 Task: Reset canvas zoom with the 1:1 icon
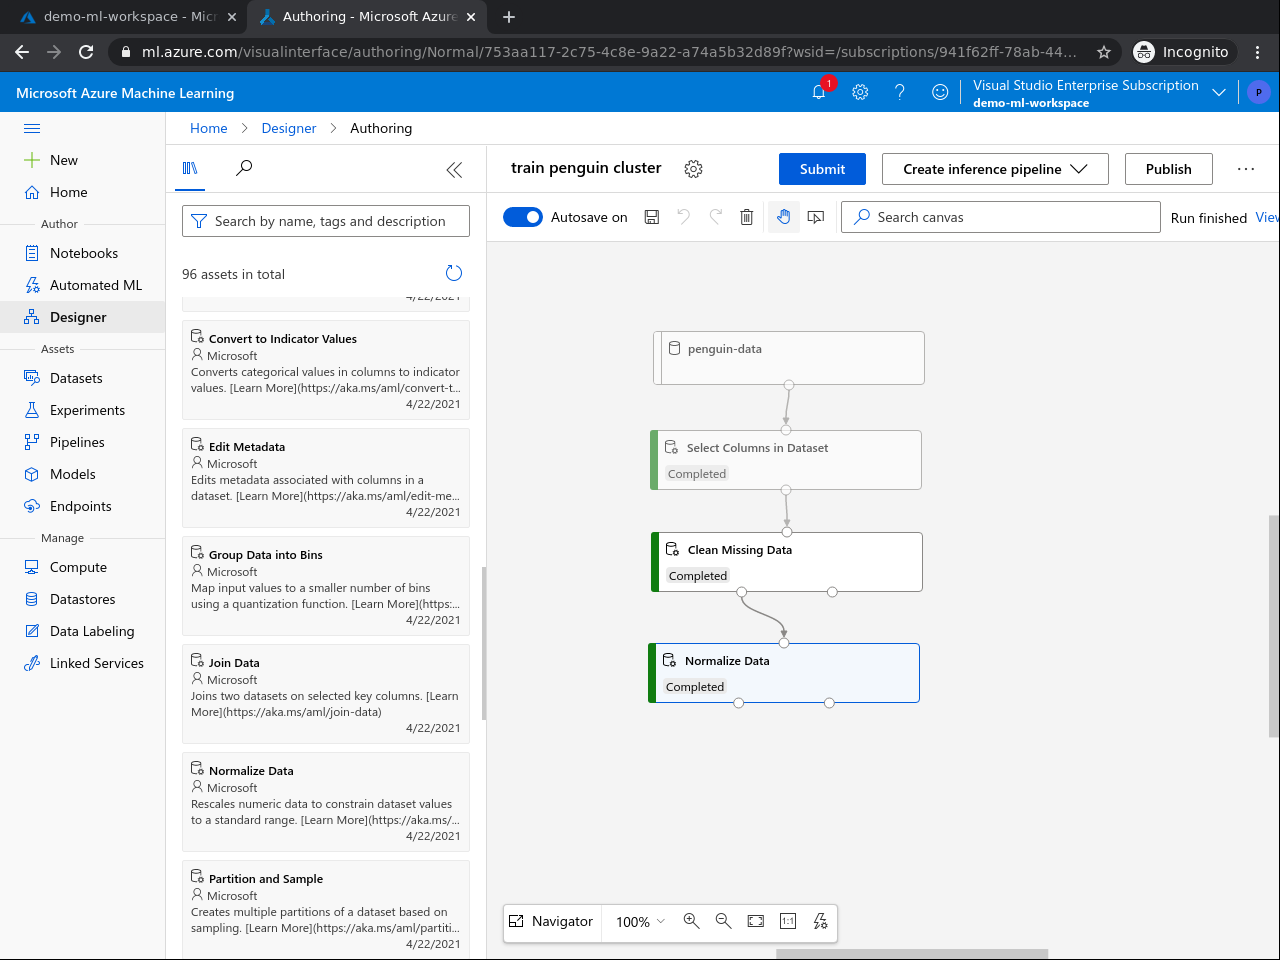tap(787, 921)
